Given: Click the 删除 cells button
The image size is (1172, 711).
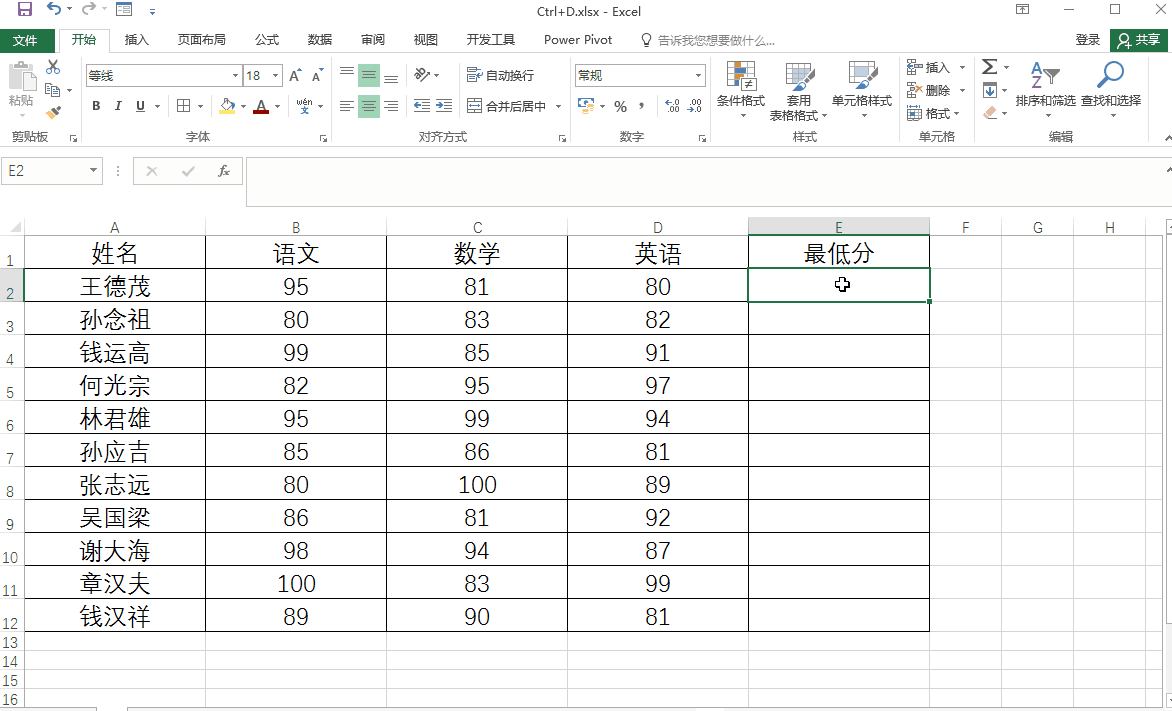Looking at the screenshot, I should [x=929, y=90].
